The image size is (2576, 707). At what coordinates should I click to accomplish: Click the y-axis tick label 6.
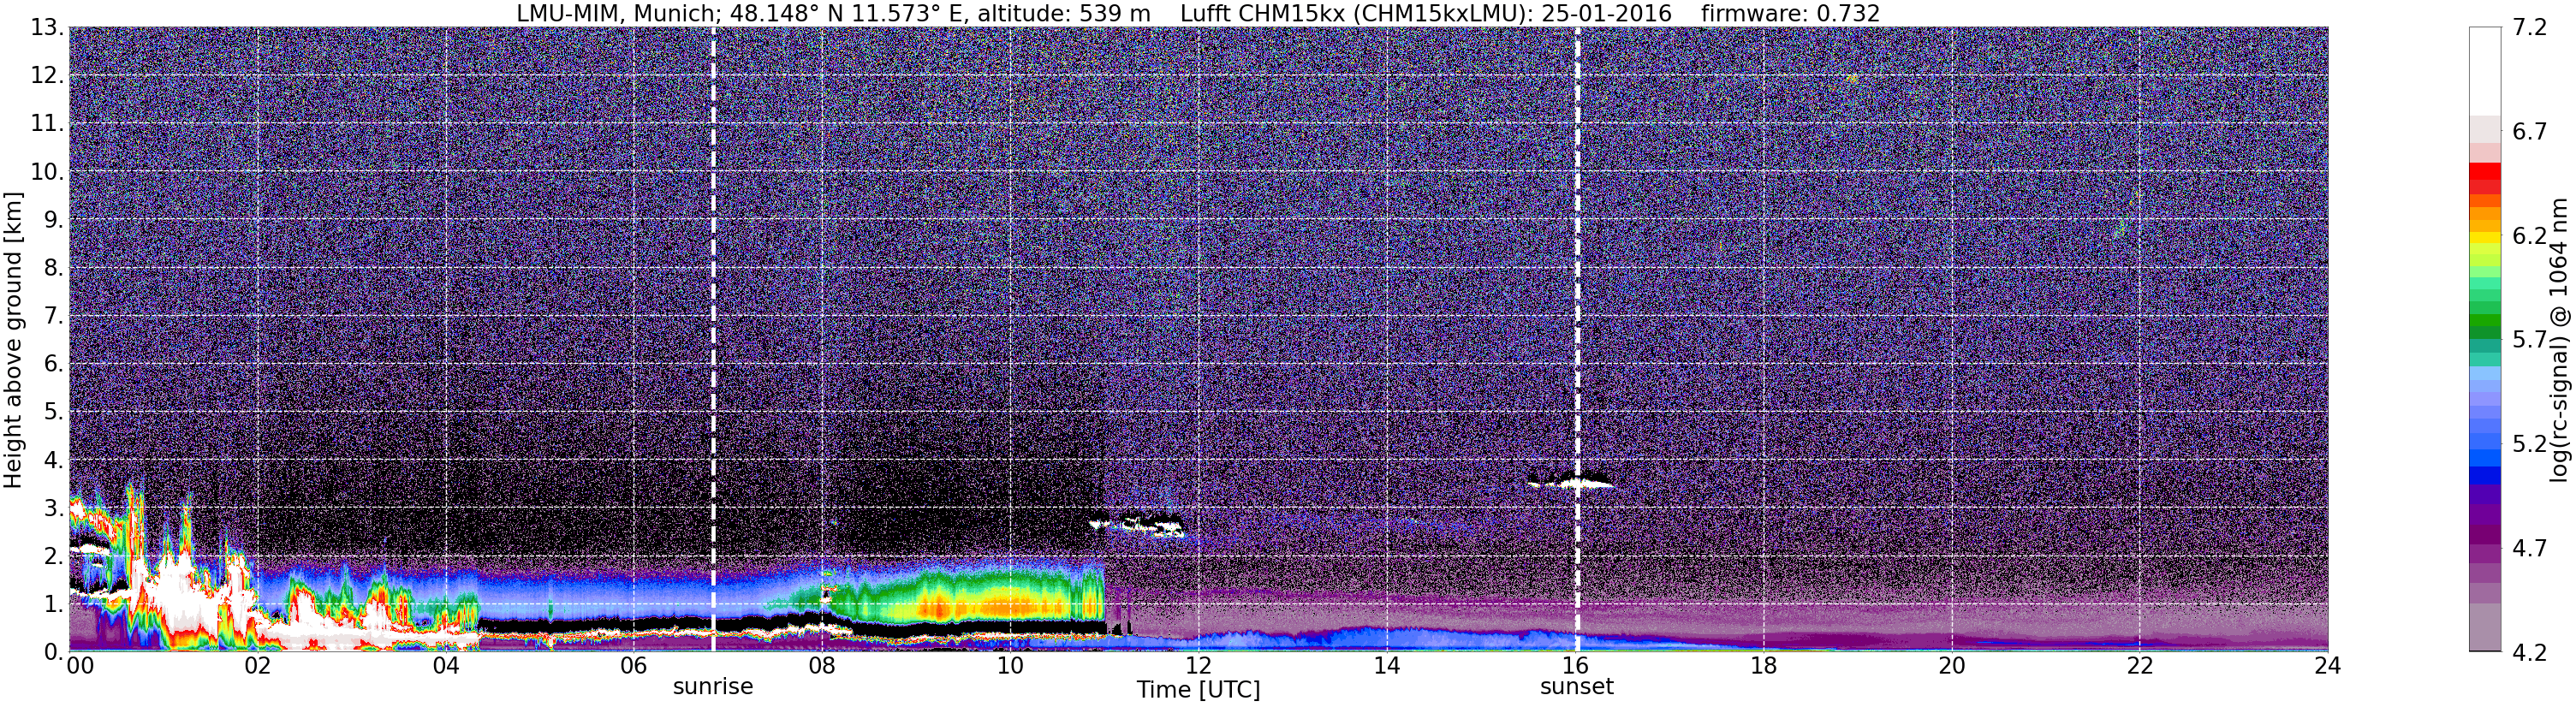coord(53,363)
